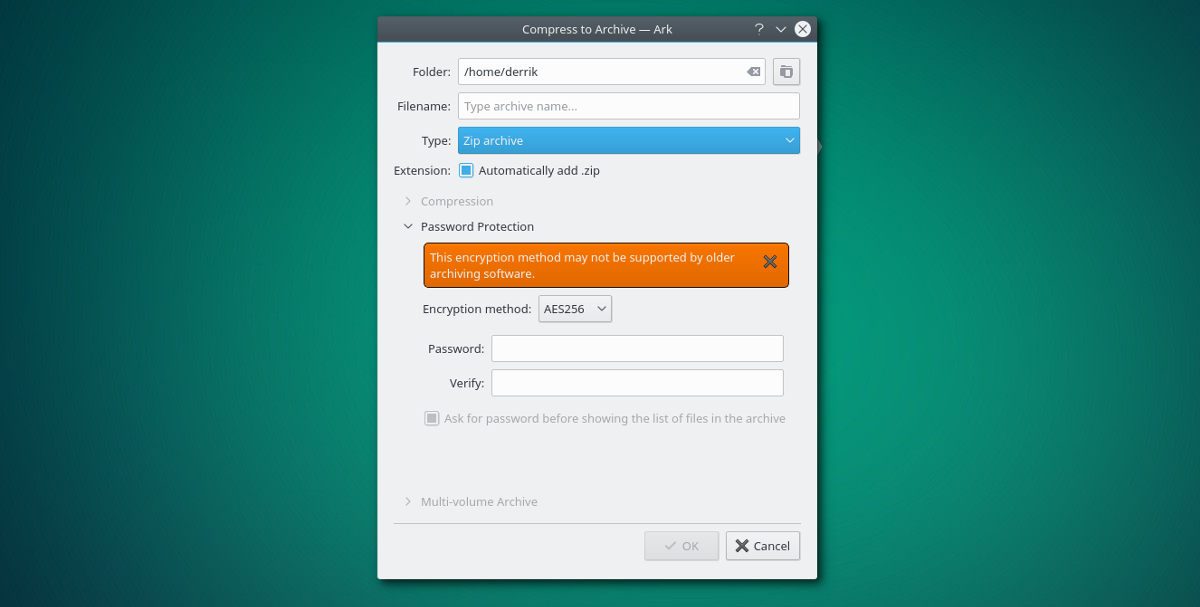Click the Cancel button

(763, 546)
